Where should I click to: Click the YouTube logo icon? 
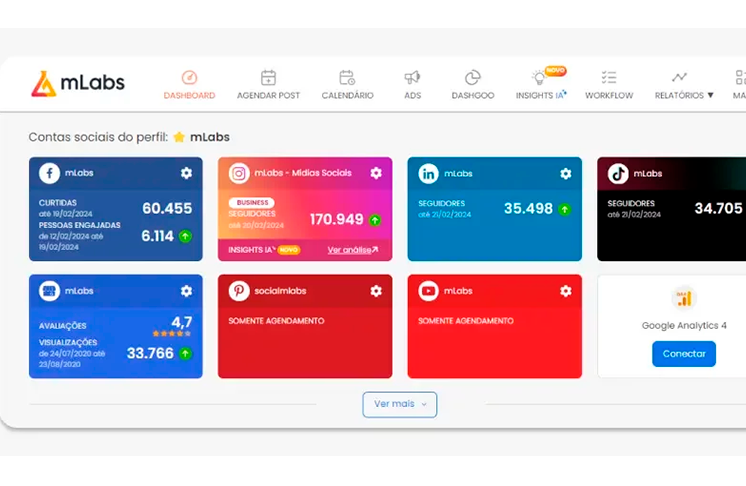point(428,291)
